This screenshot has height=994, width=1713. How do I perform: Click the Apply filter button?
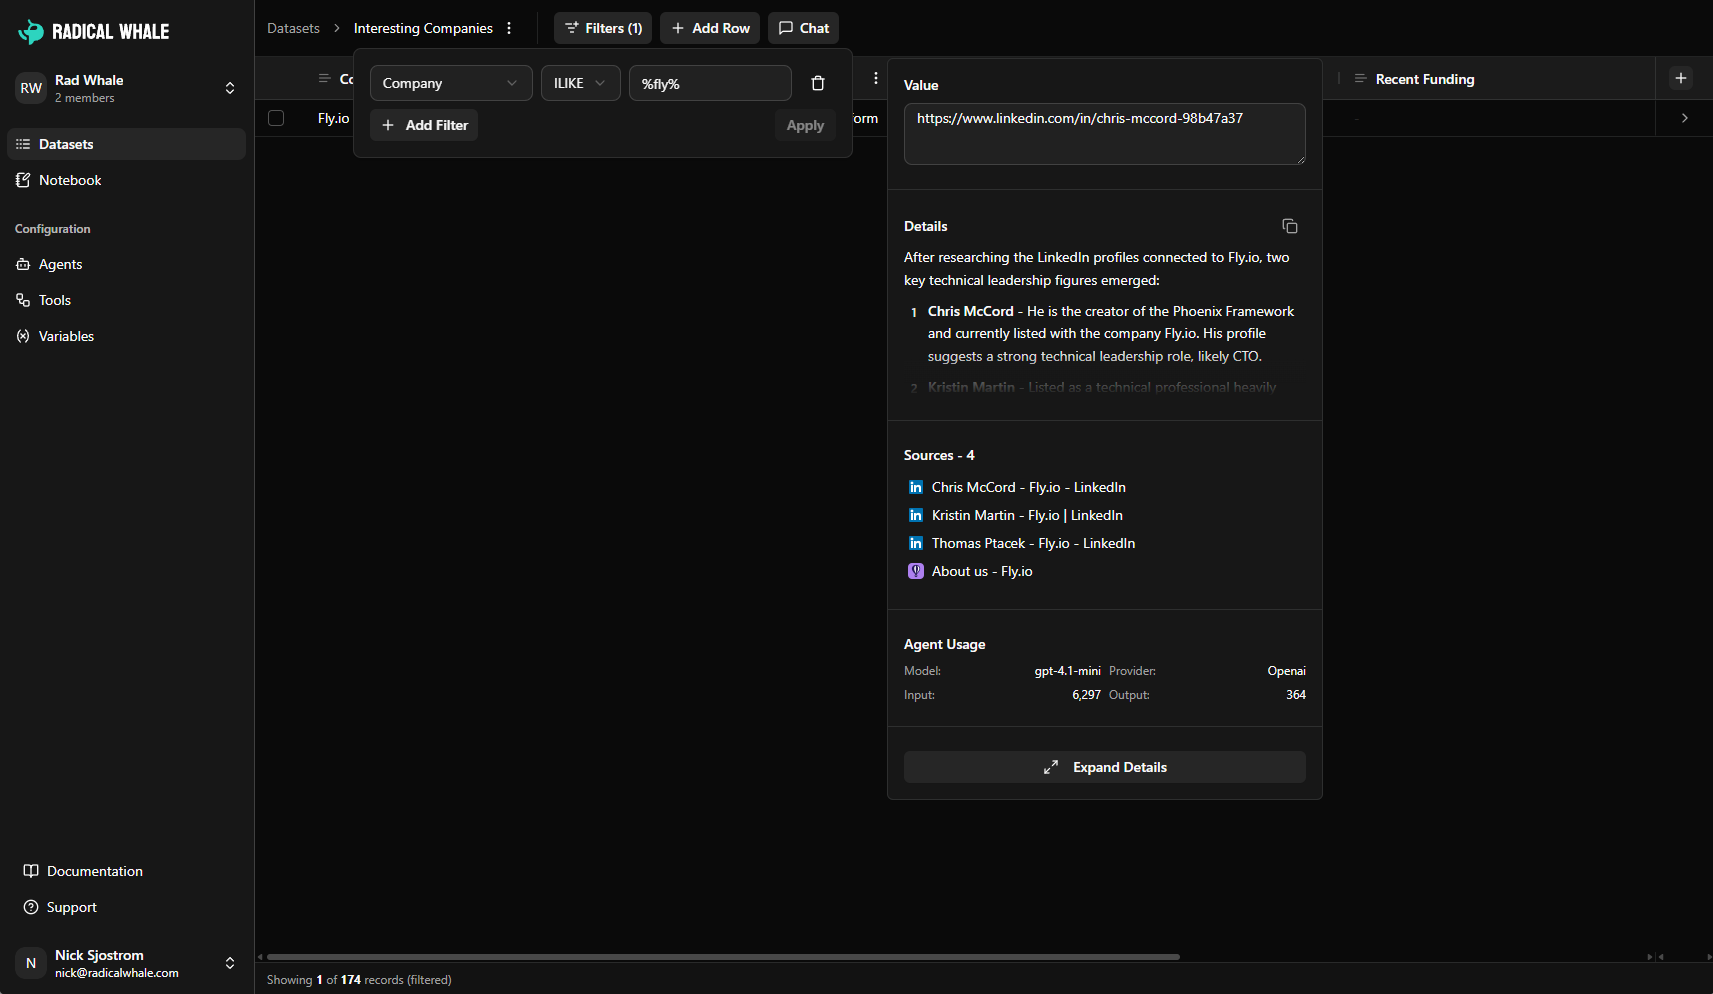805,125
